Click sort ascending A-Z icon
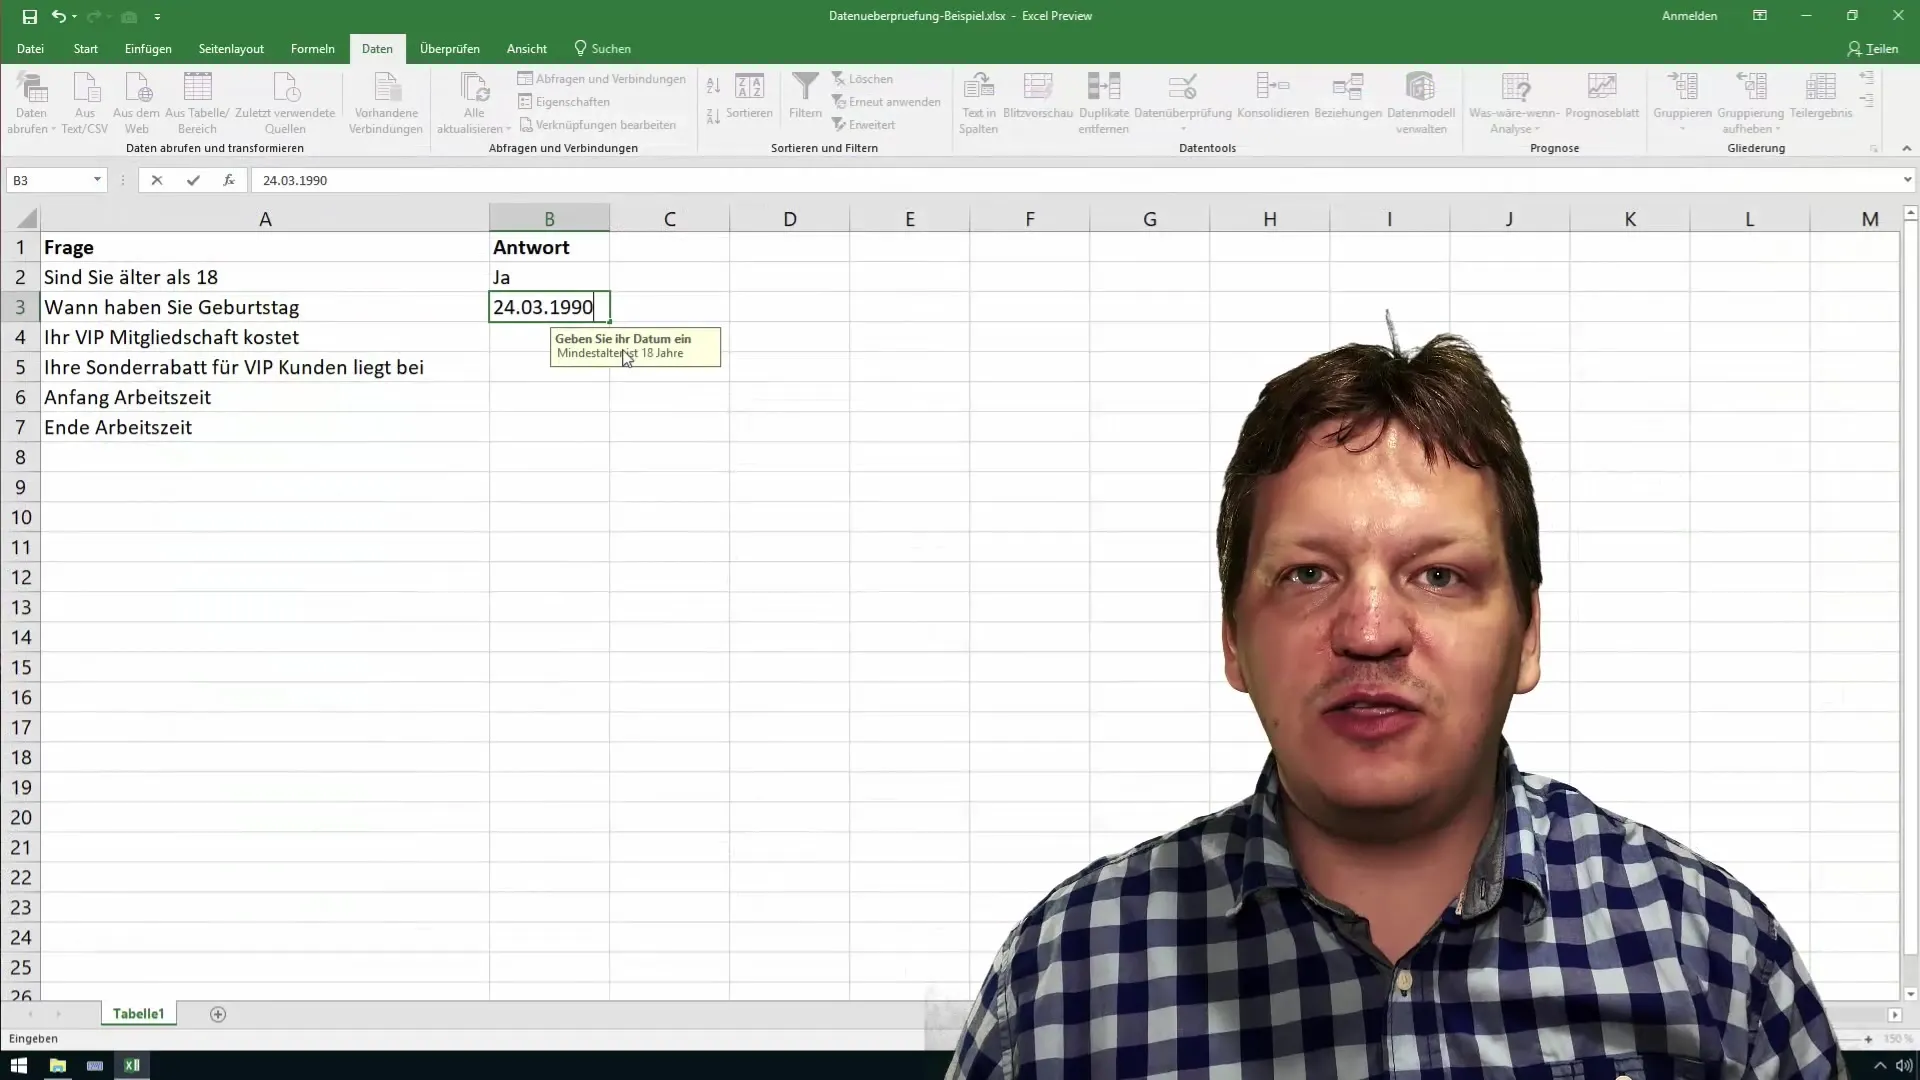This screenshot has width=1920, height=1080. (x=713, y=86)
